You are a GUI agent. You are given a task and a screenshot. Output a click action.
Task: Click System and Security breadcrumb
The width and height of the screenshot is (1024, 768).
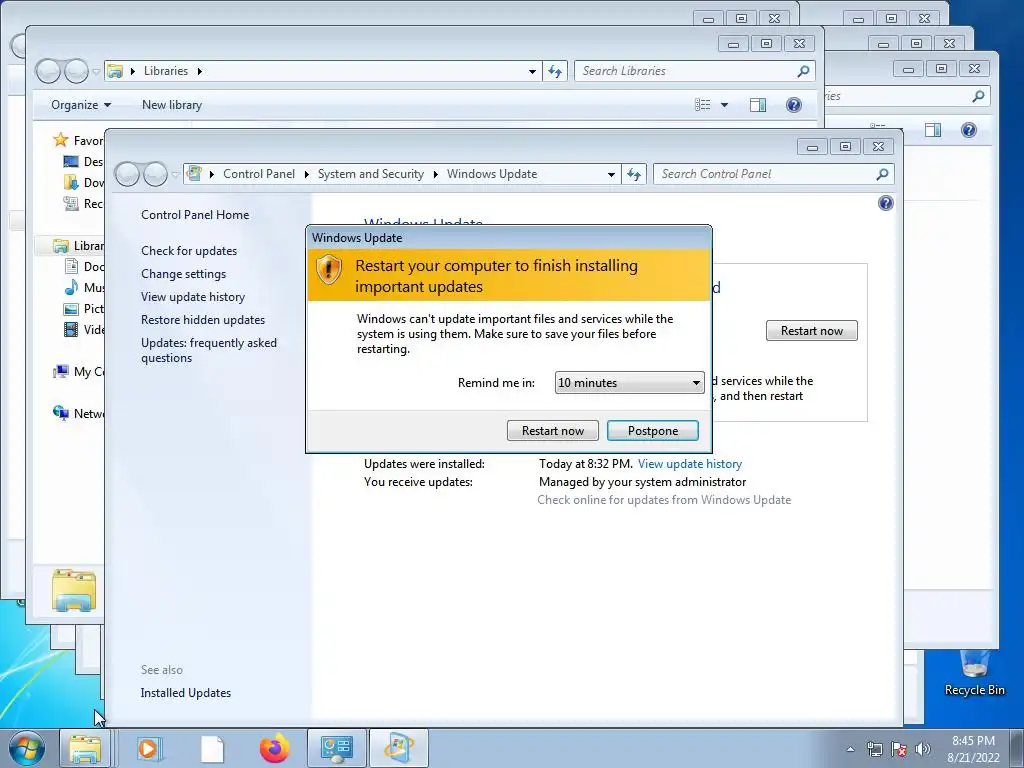(x=370, y=174)
